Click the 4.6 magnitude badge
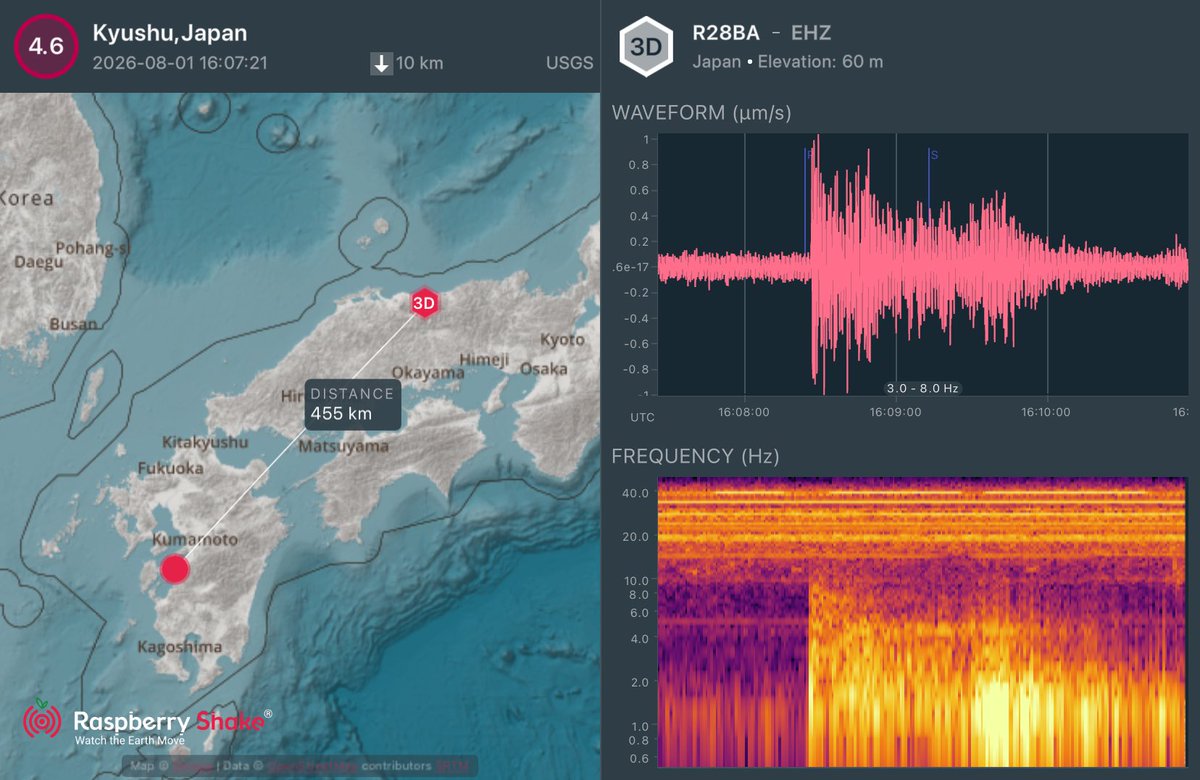Viewport: 1200px width, 780px height. 45,46
